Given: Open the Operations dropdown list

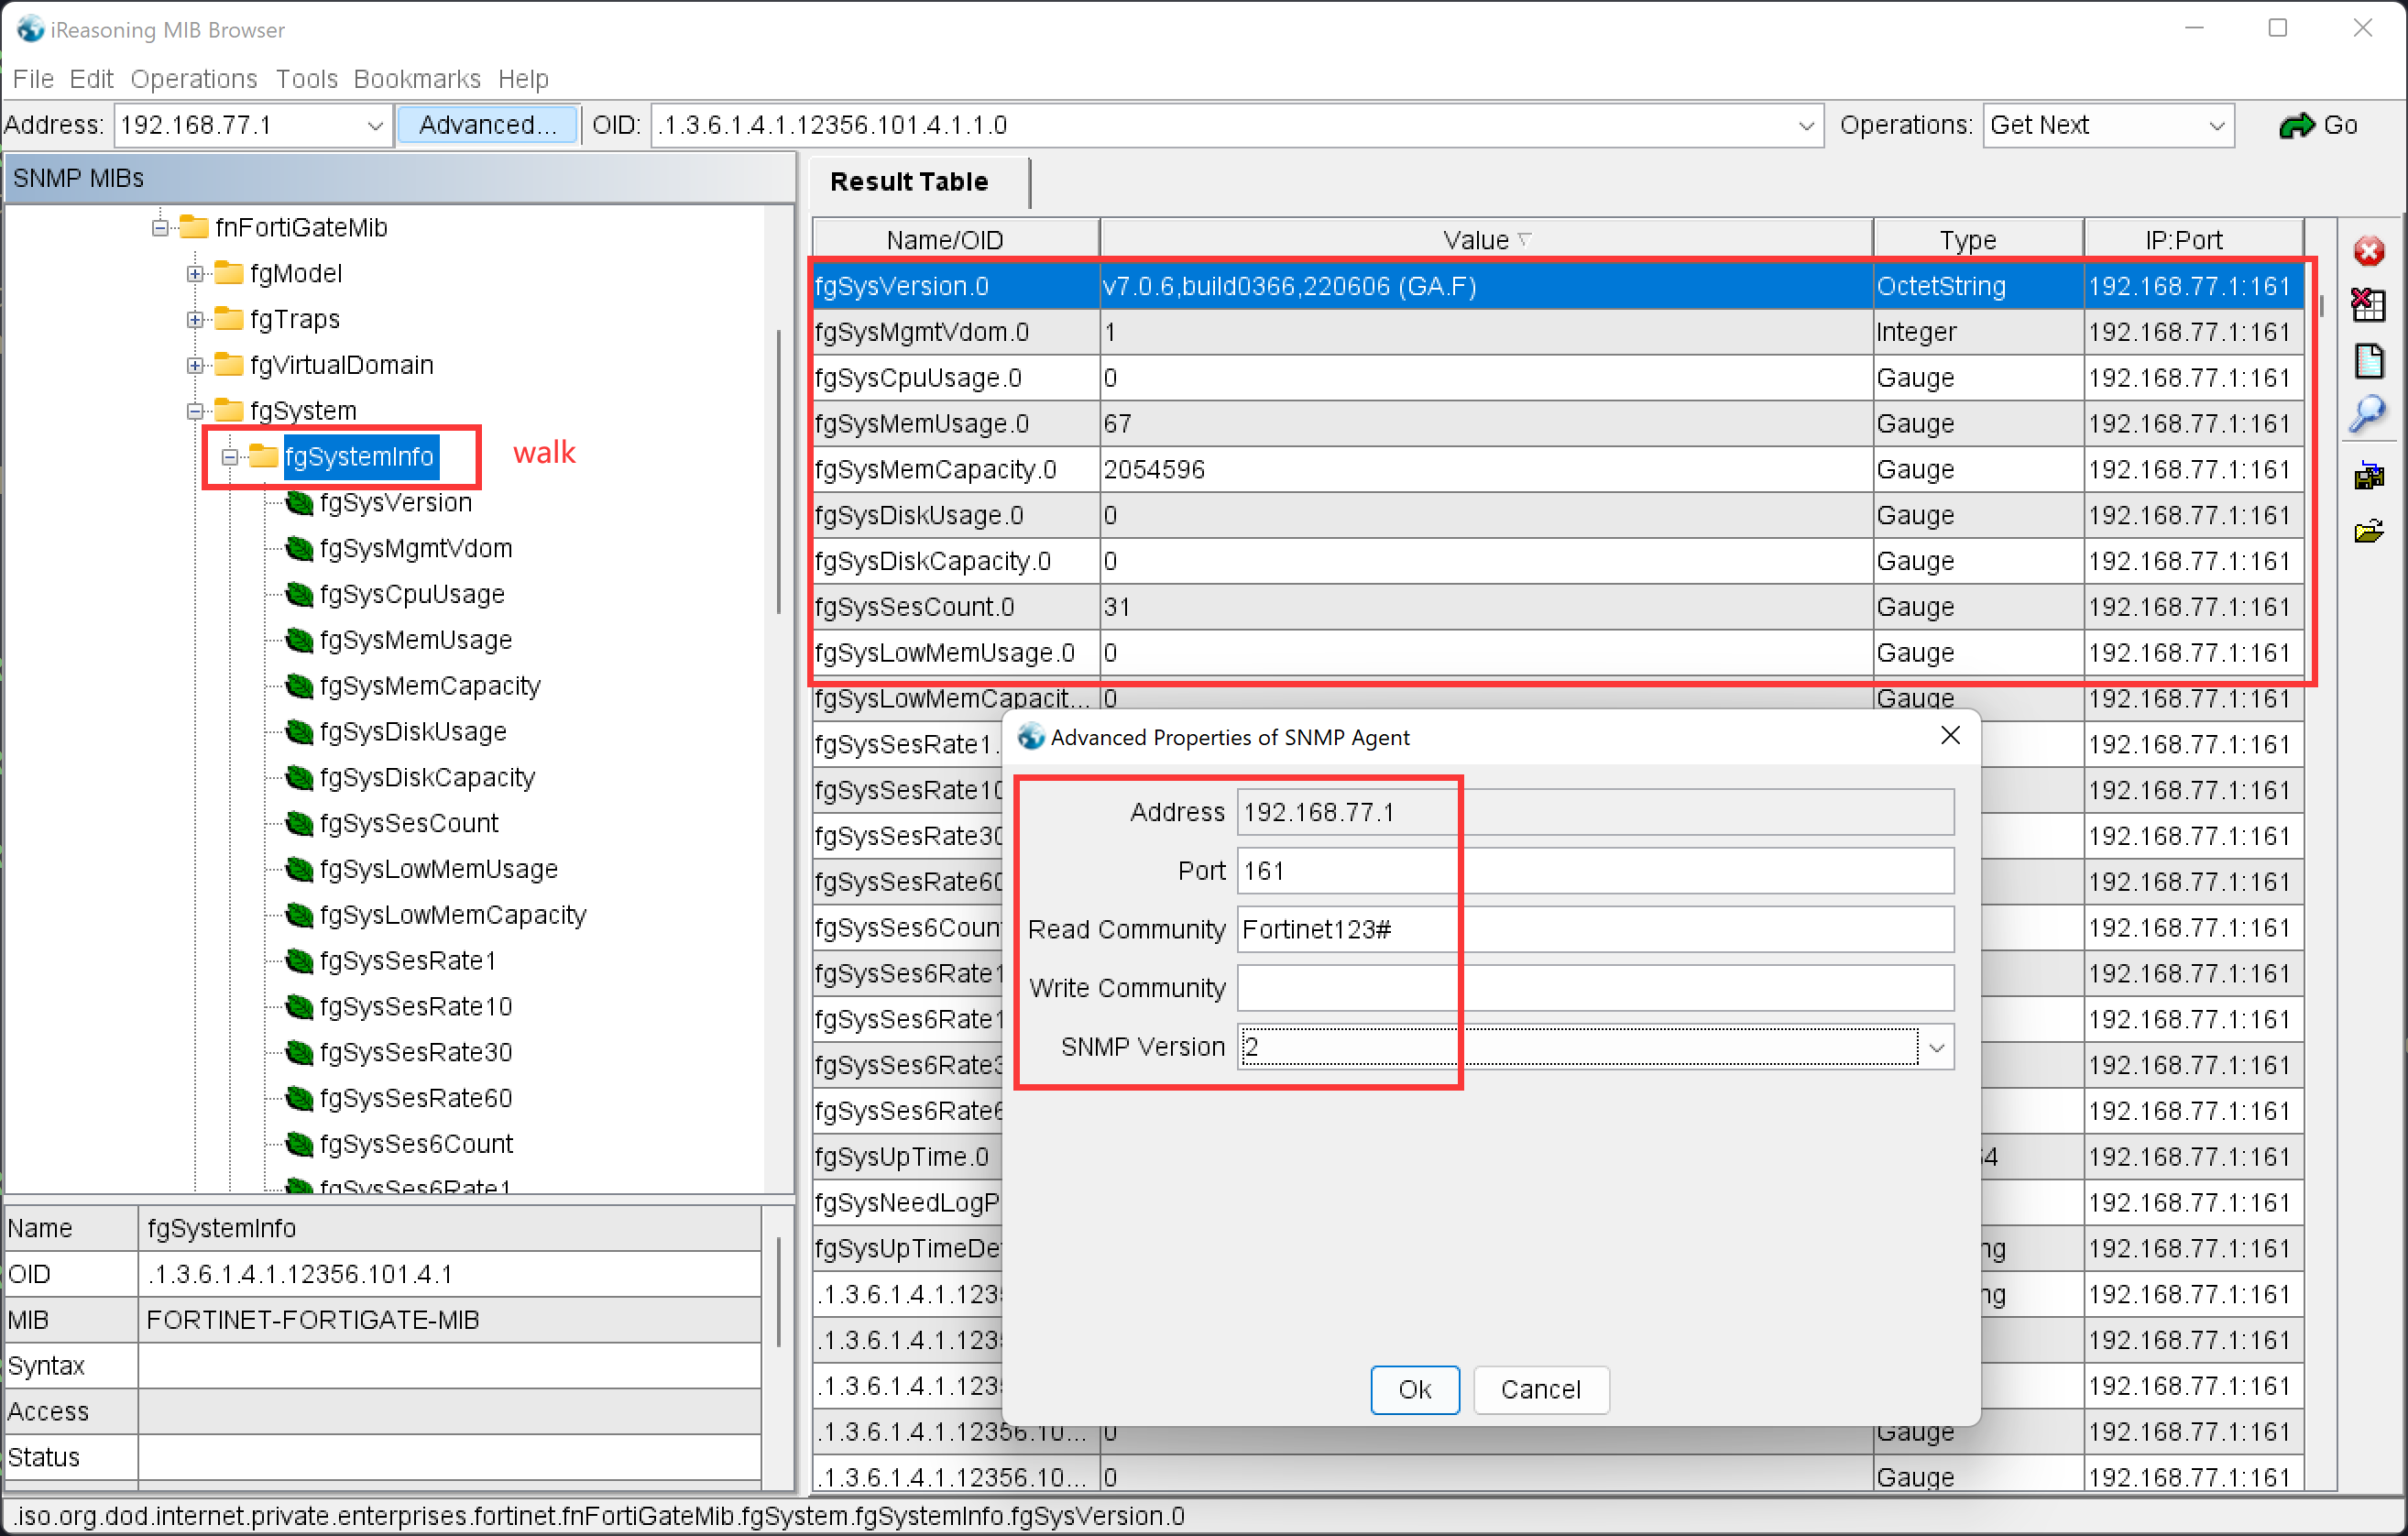Looking at the screenshot, I should pyautogui.click(x=2216, y=125).
